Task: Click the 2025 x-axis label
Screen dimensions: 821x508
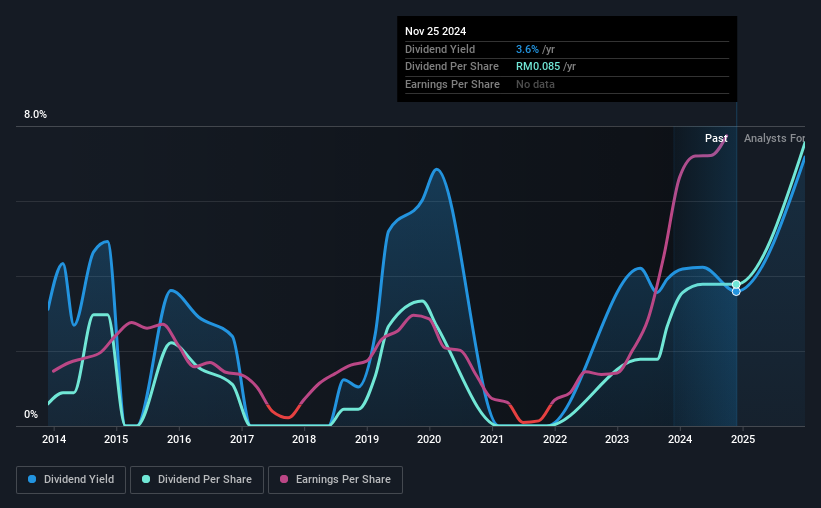Action: (x=743, y=439)
